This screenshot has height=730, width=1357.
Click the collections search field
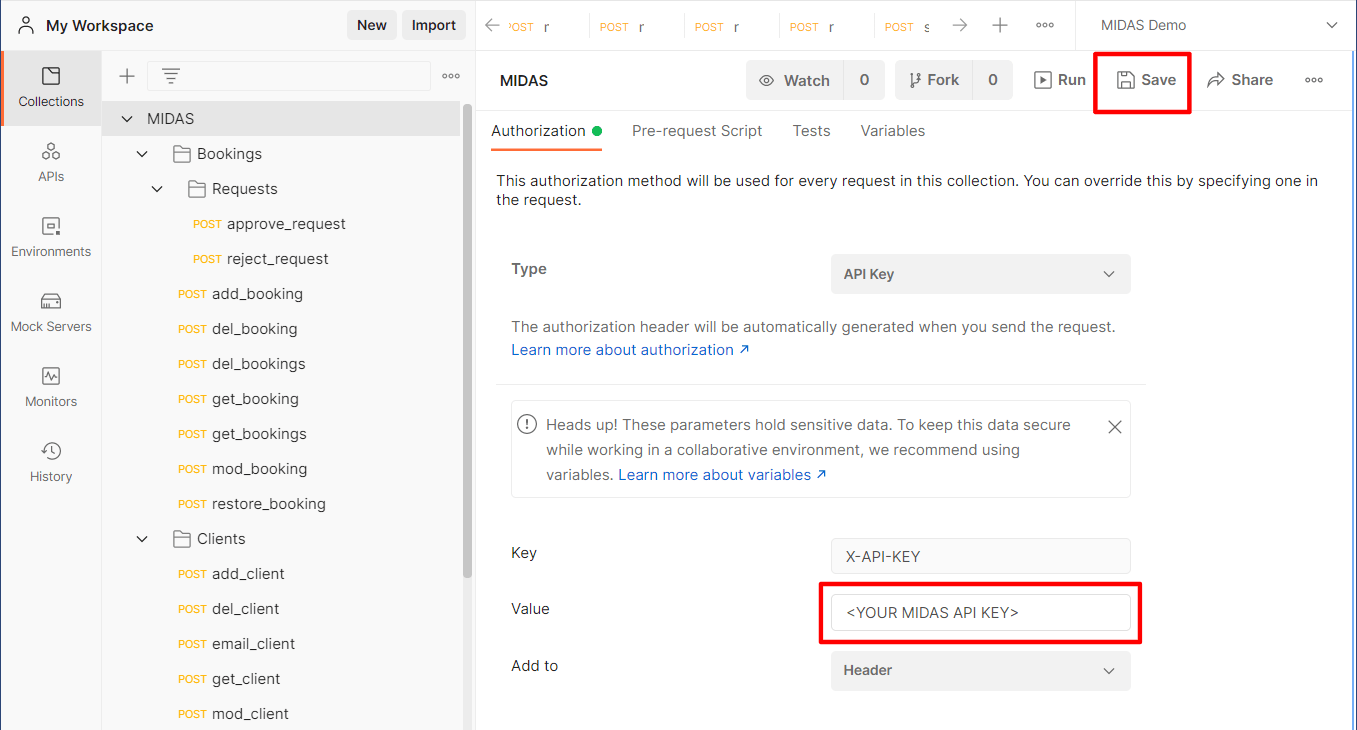coord(289,76)
